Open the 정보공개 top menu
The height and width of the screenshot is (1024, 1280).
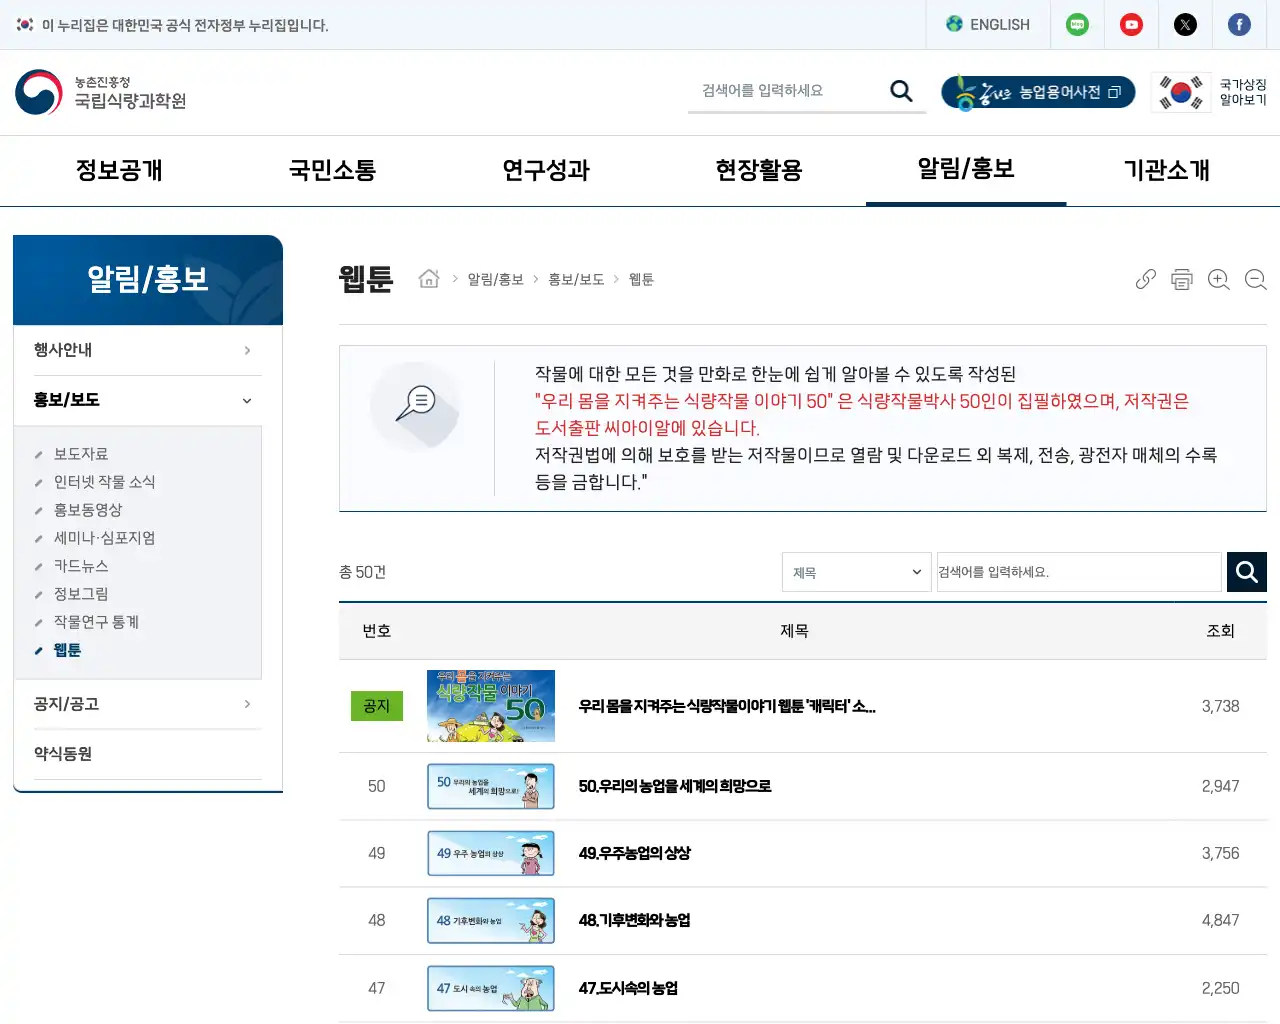(x=118, y=170)
